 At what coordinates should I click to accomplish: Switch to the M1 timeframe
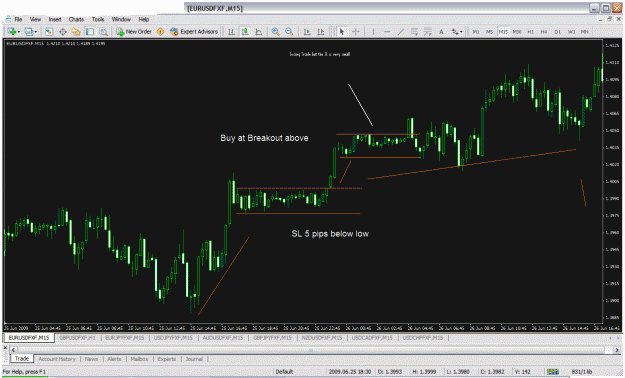pos(476,32)
